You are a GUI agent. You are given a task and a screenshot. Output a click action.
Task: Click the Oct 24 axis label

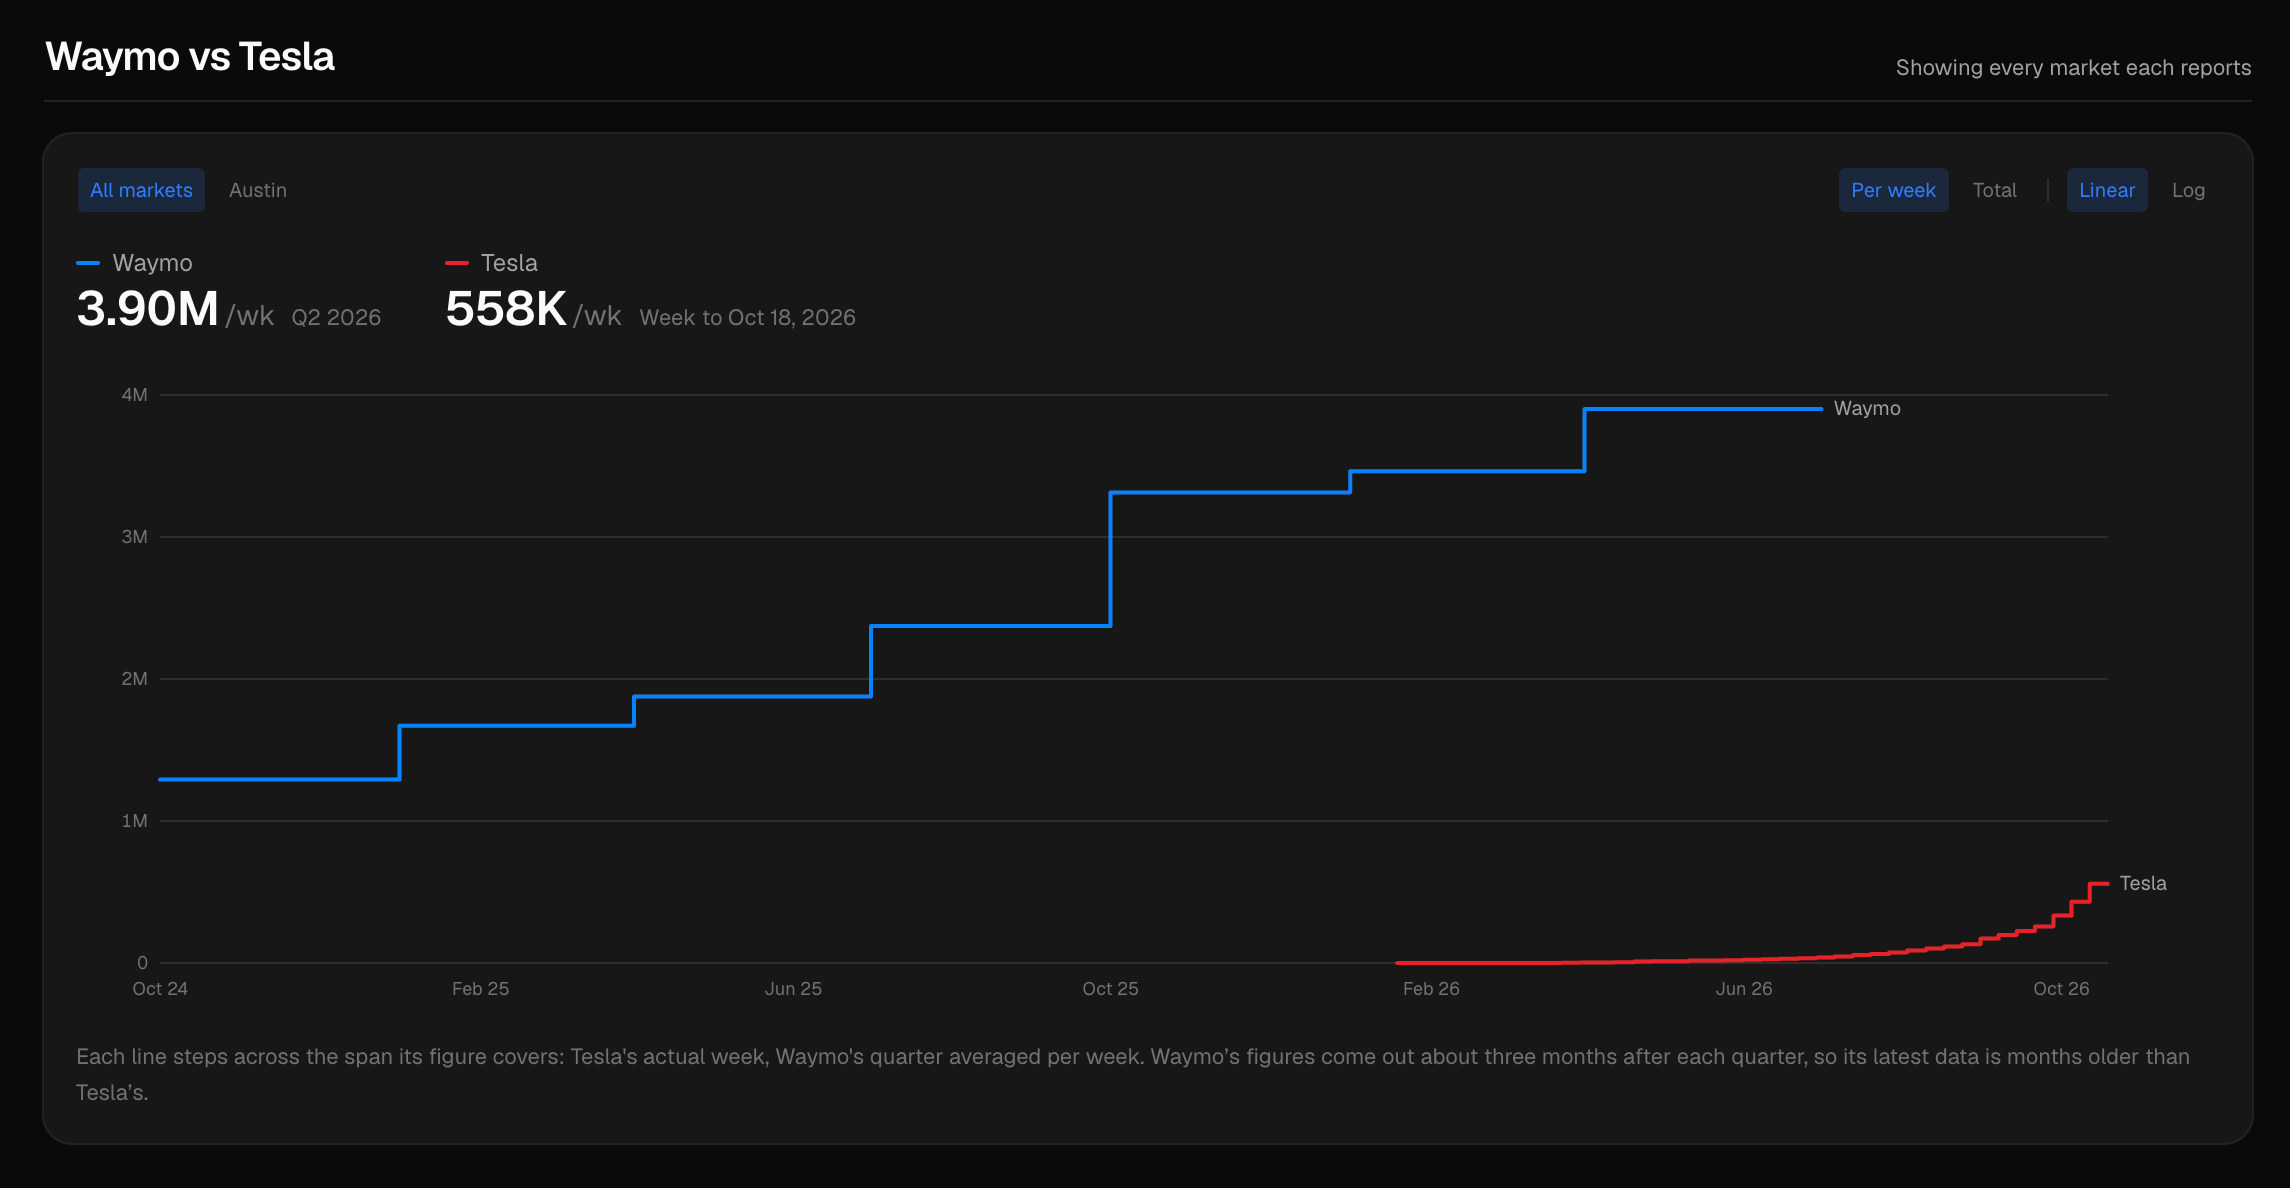(160, 989)
